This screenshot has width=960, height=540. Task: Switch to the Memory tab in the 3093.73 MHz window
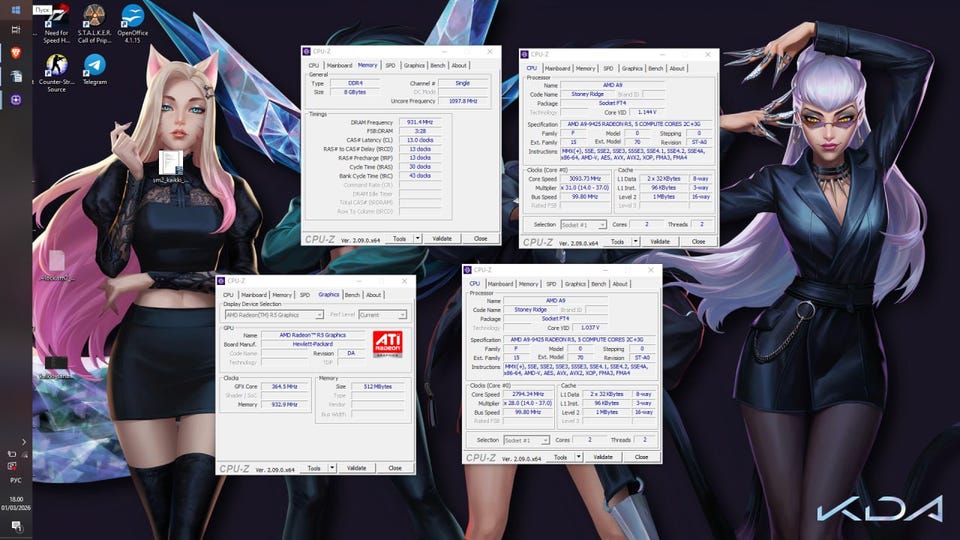585,69
